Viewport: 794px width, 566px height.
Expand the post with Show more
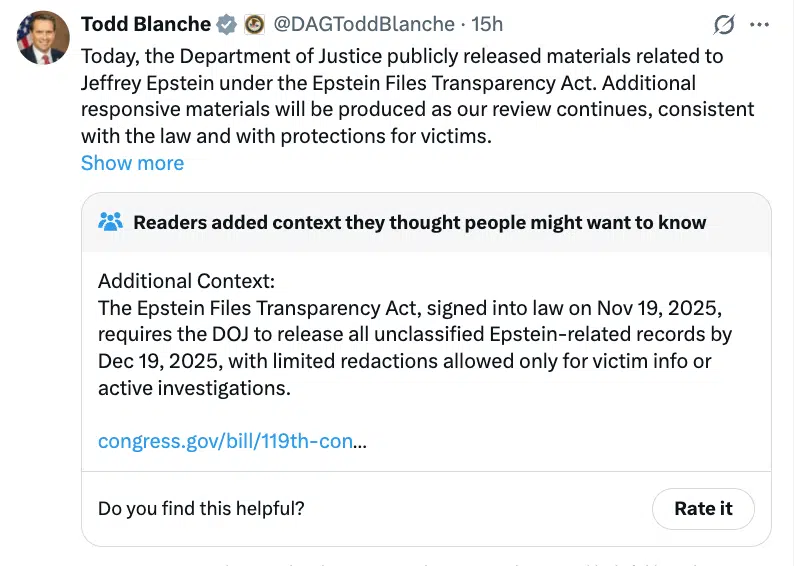[x=132, y=163]
